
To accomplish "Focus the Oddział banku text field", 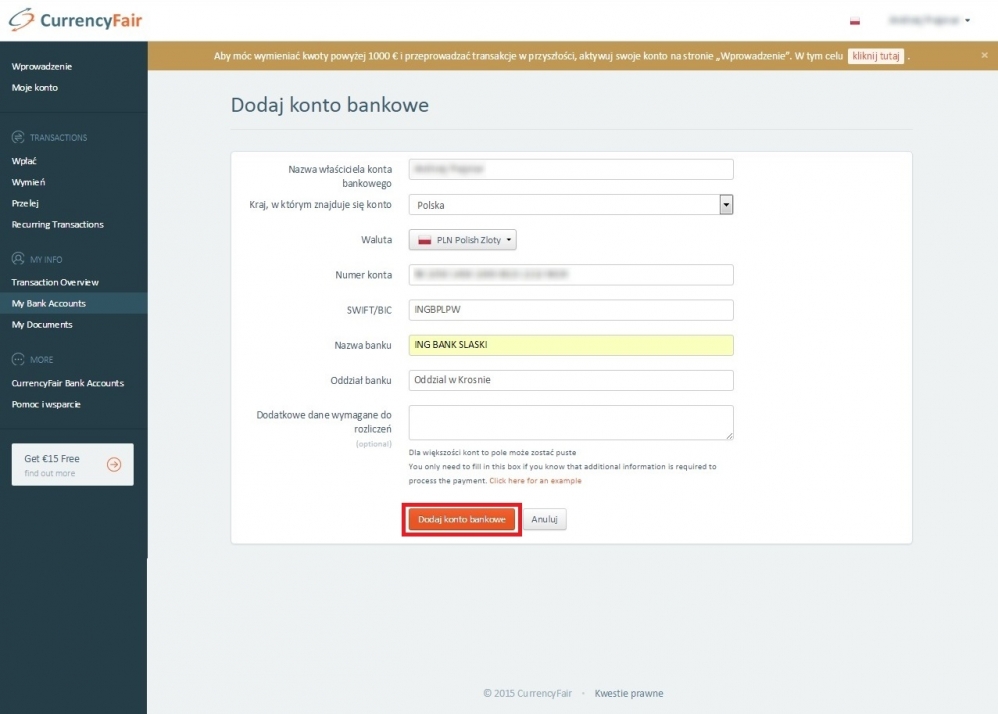I will point(571,380).
